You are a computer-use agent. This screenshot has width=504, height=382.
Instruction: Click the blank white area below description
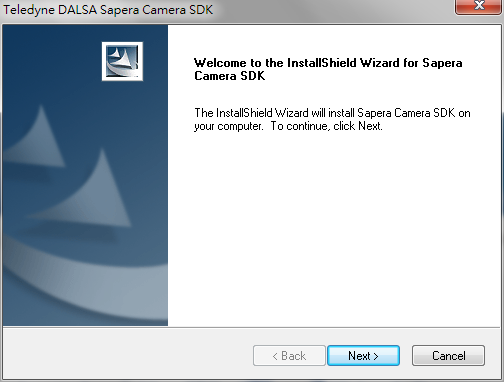click(333, 227)
